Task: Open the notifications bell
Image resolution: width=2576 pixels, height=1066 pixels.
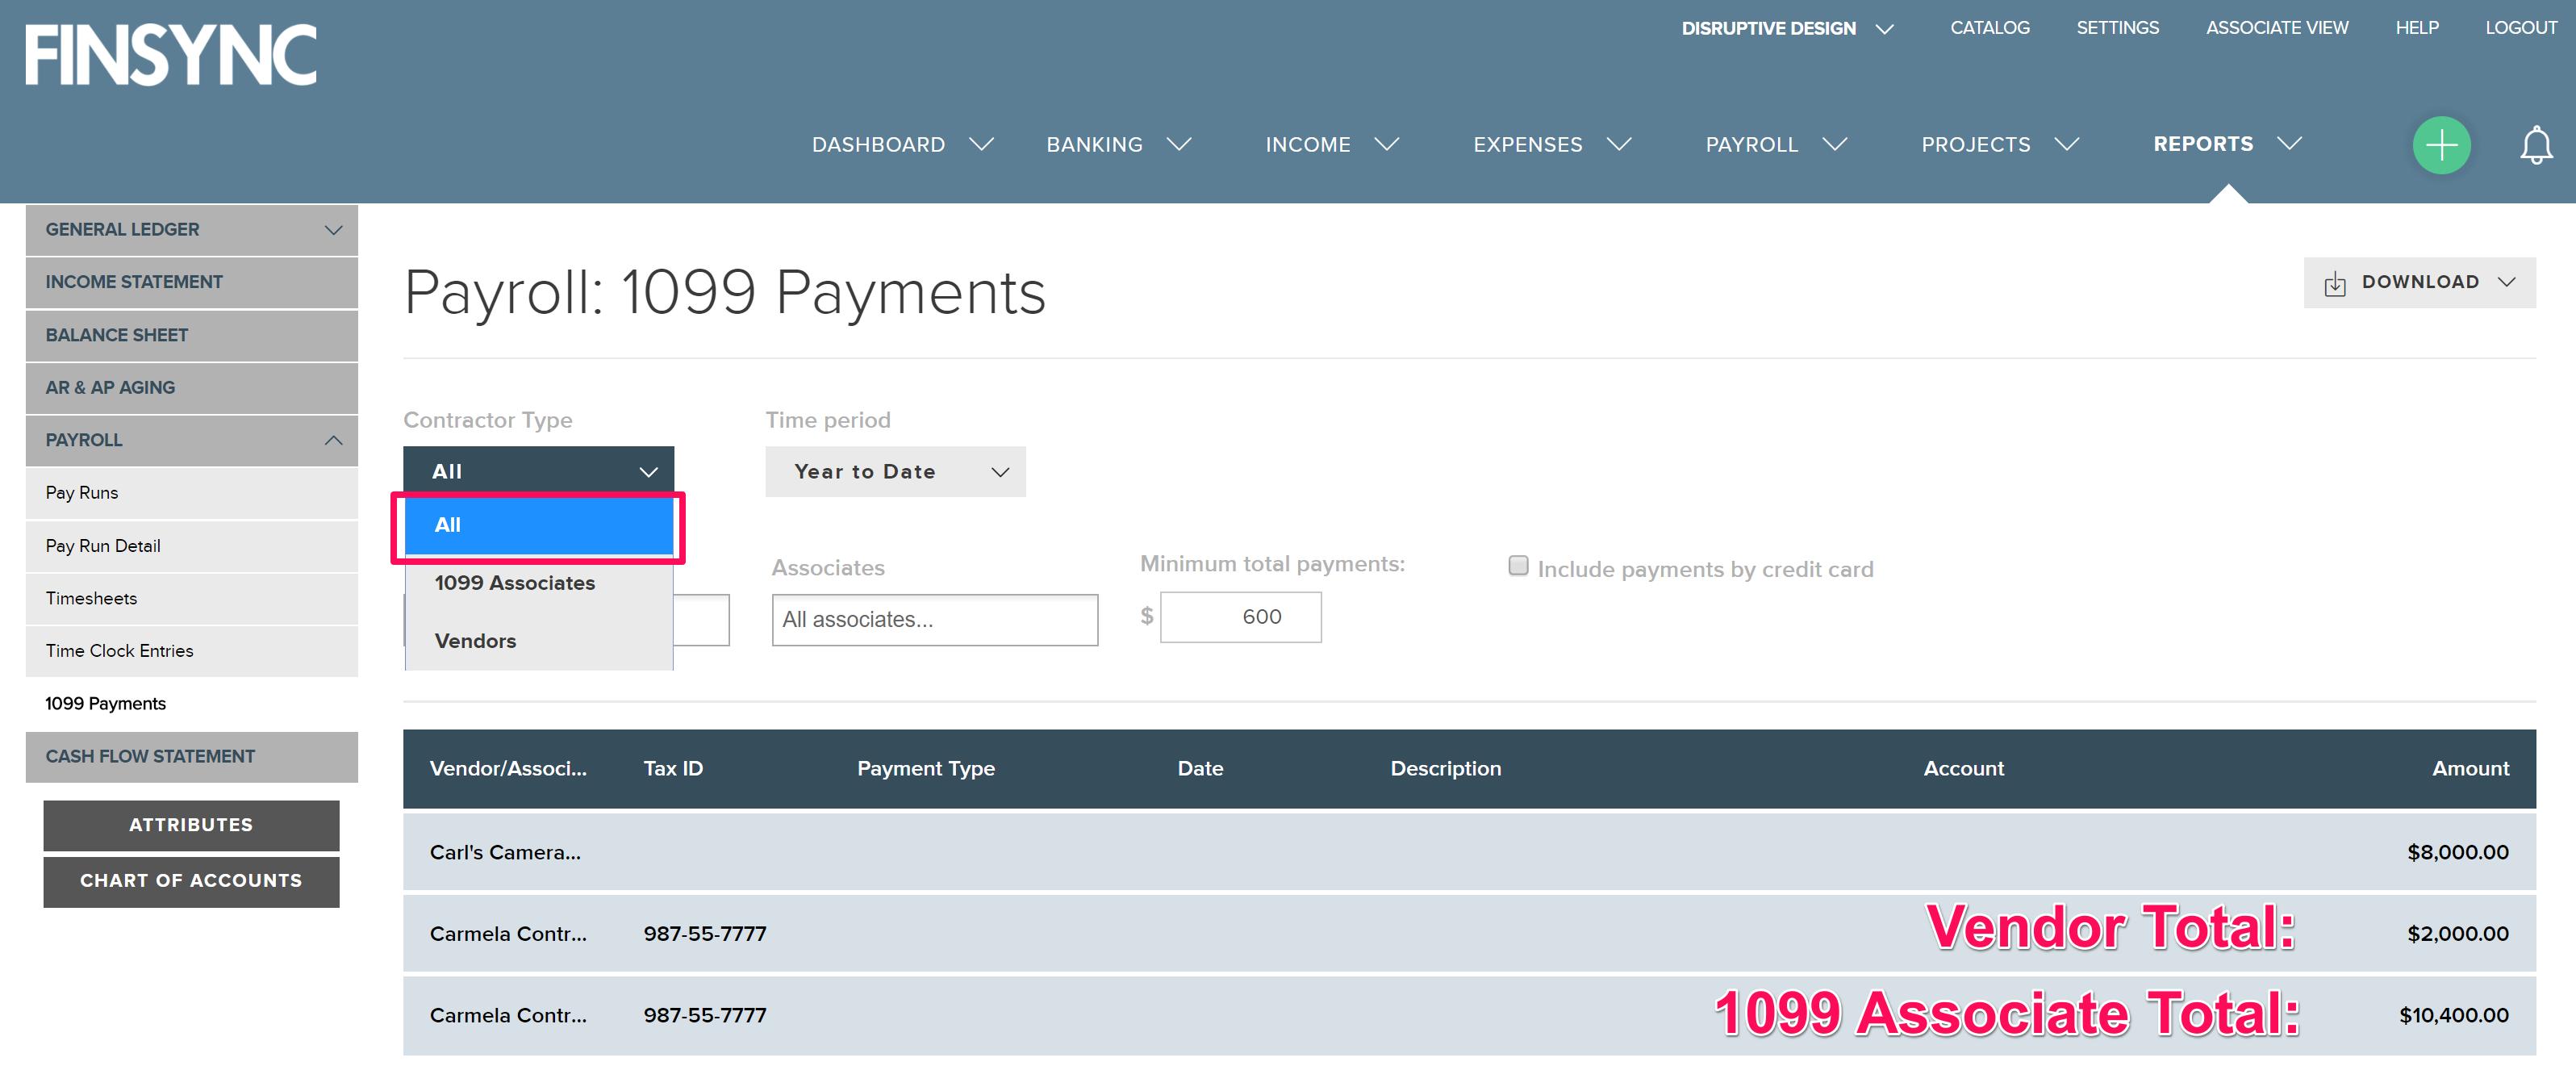Action: pyautogui.click(x=2535, y=145)
